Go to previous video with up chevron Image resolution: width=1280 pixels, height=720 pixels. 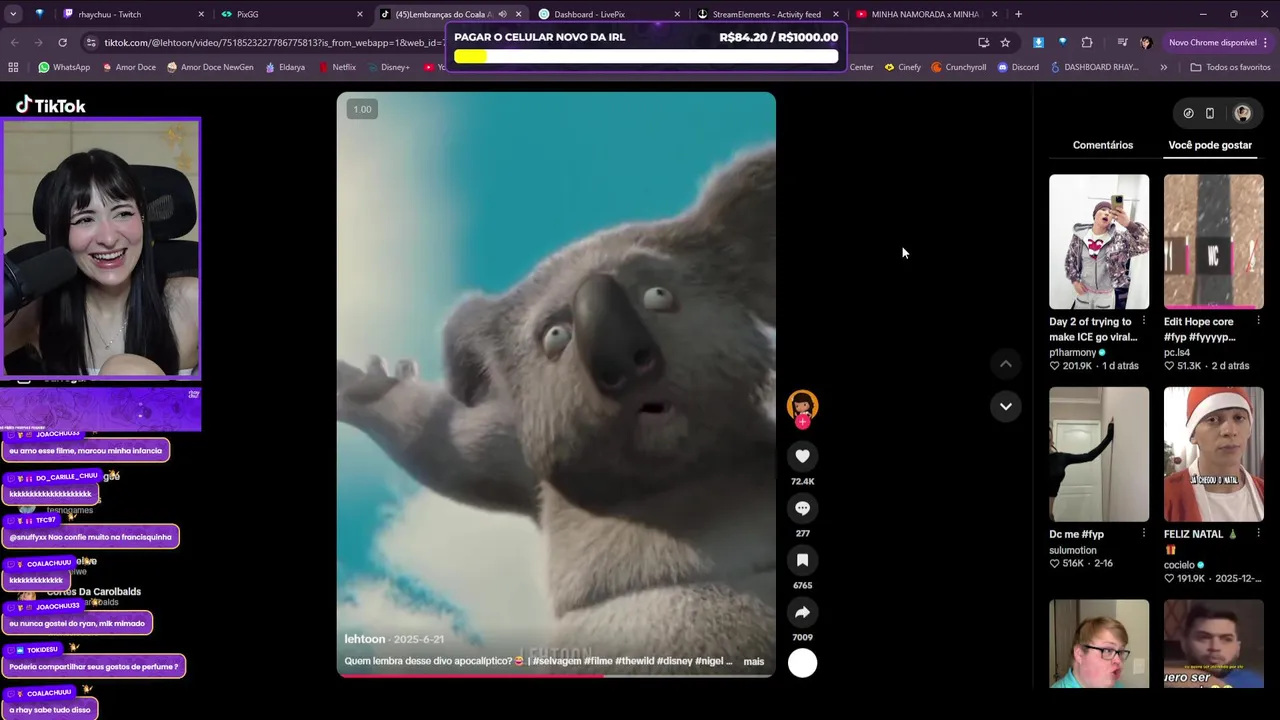point(1006,364)
